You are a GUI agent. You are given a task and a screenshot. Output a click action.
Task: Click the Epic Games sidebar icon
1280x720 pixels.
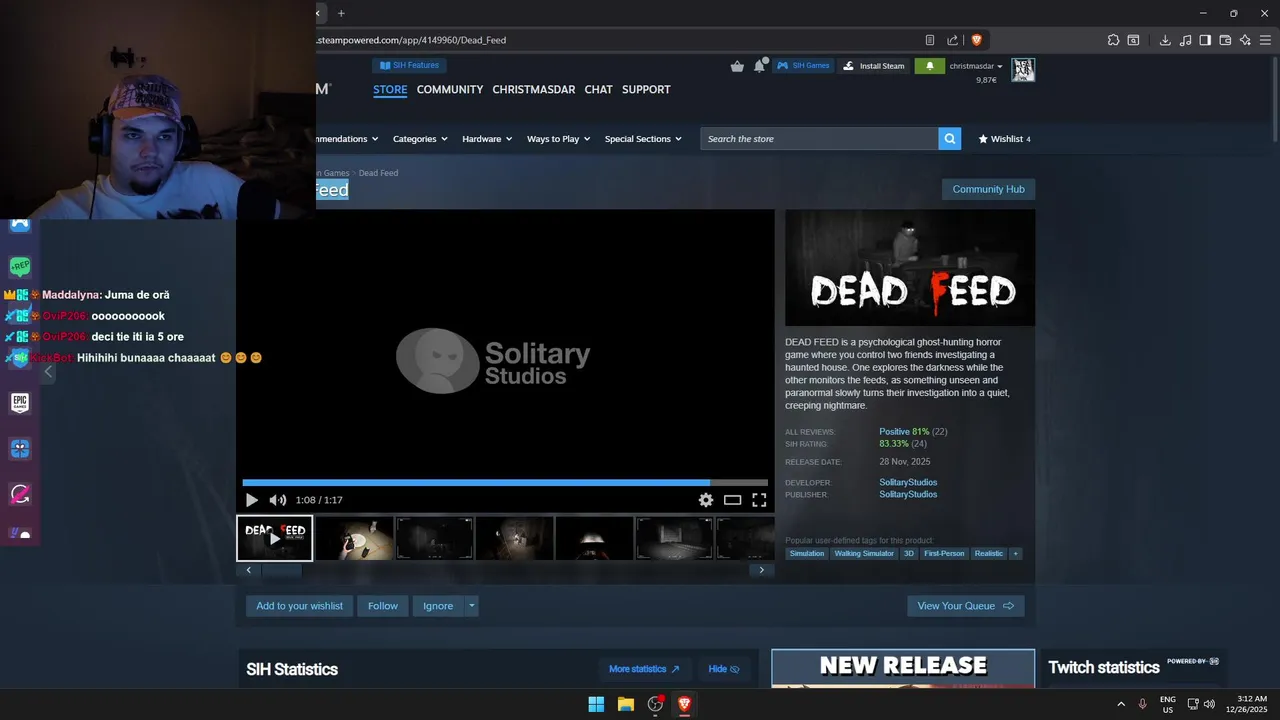20,402
